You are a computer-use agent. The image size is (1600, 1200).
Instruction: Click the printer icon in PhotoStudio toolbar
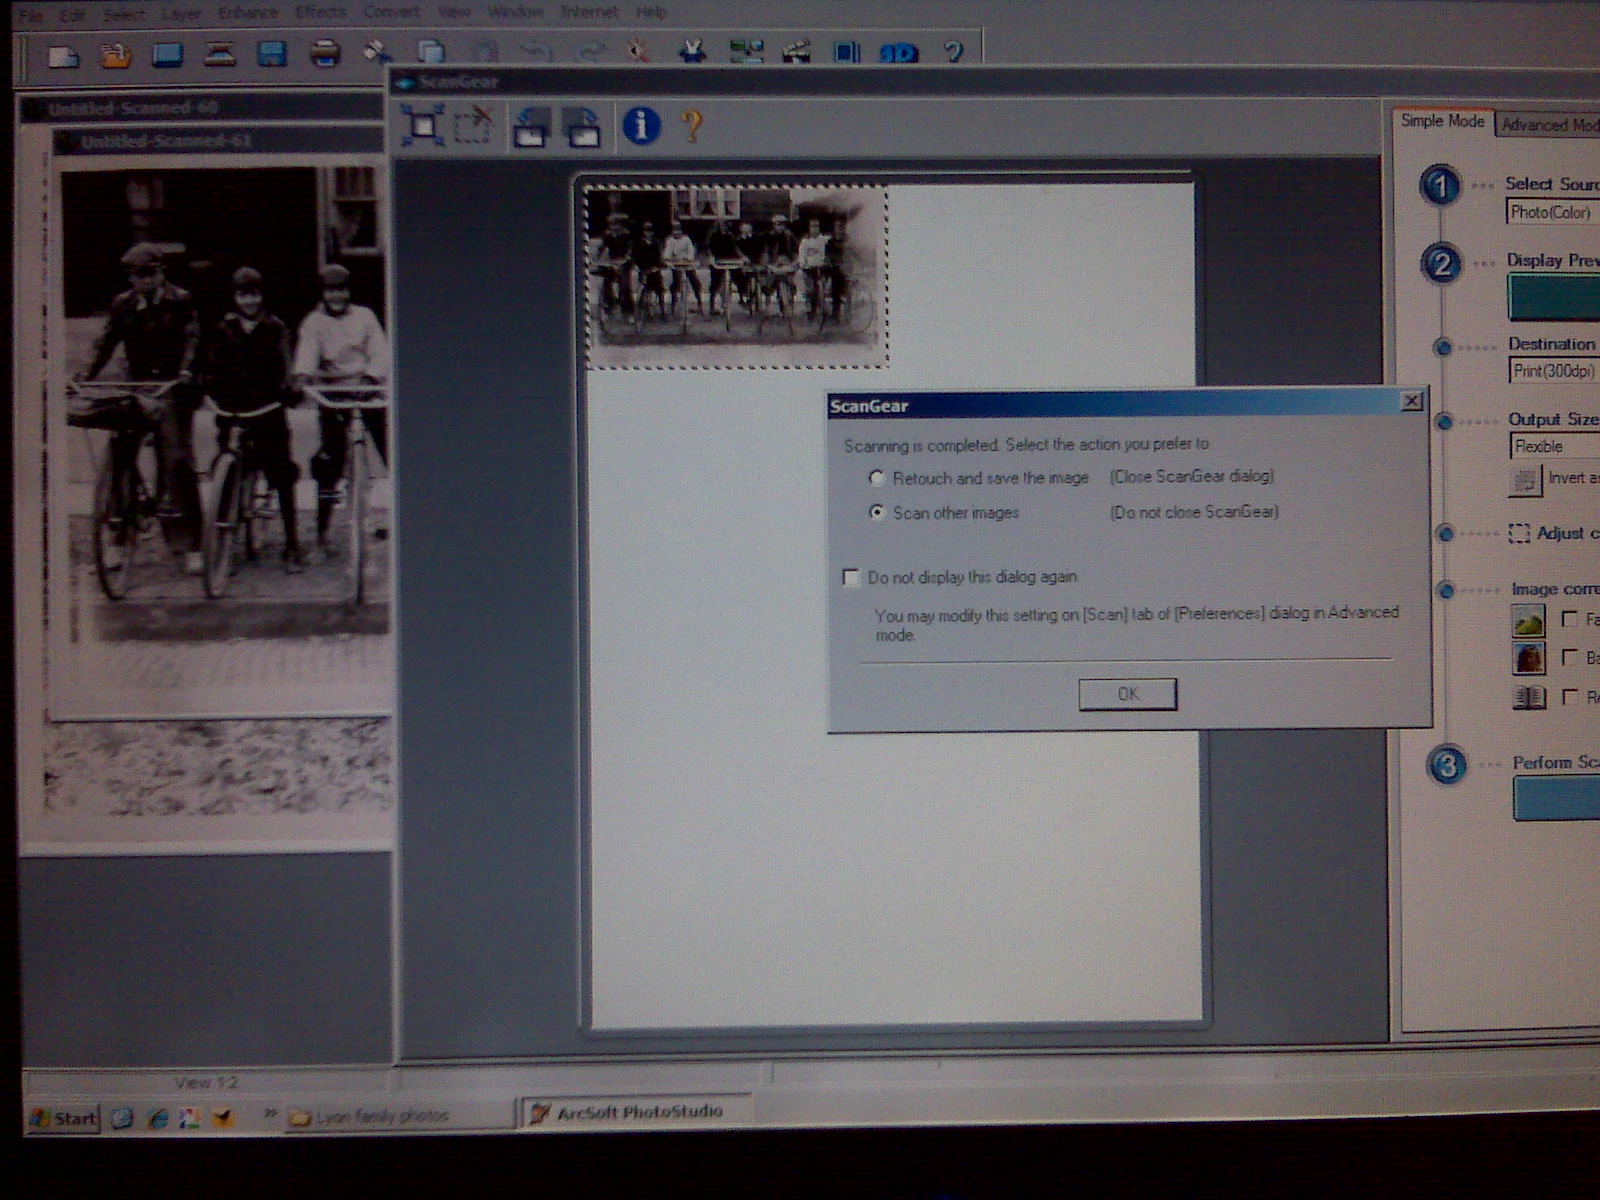point(324,52)
